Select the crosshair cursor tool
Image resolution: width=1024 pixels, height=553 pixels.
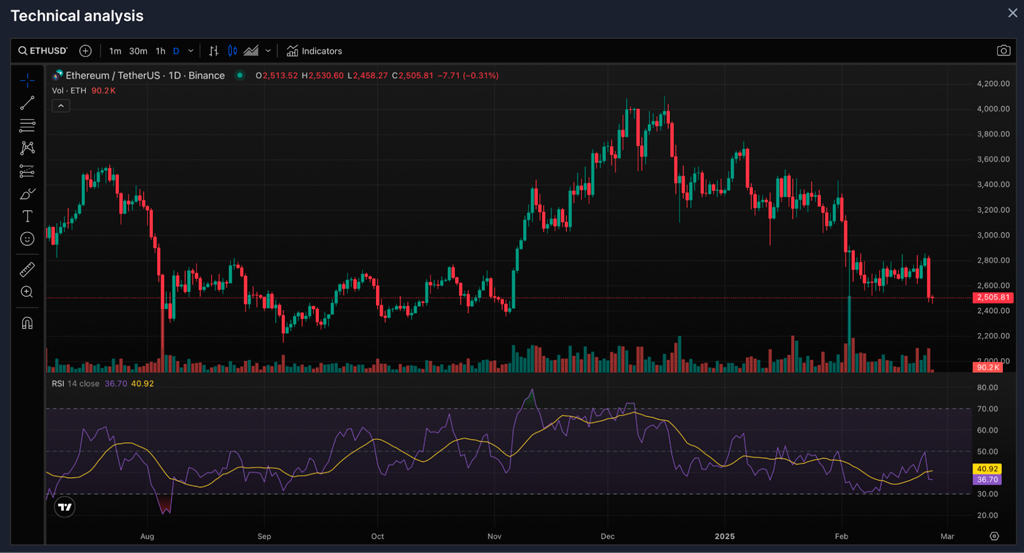coord(27,80)
